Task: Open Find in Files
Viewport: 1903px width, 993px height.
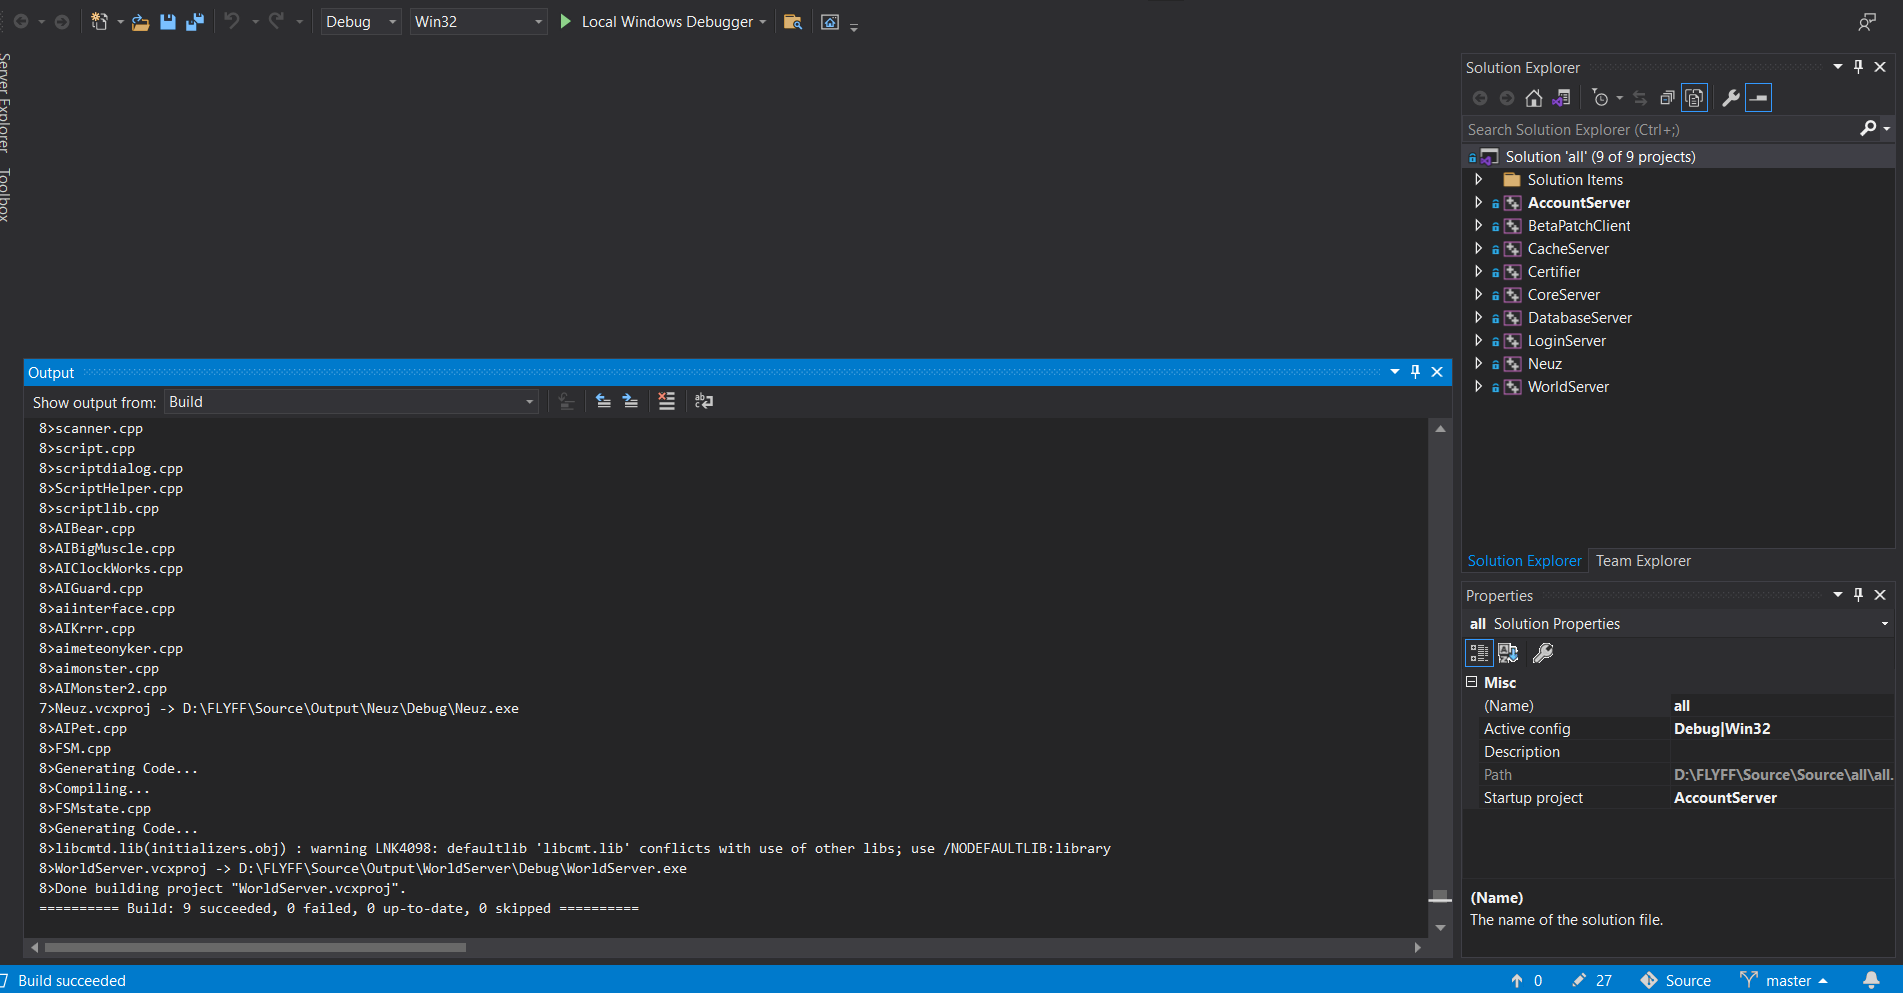Action: coord(793,22)
